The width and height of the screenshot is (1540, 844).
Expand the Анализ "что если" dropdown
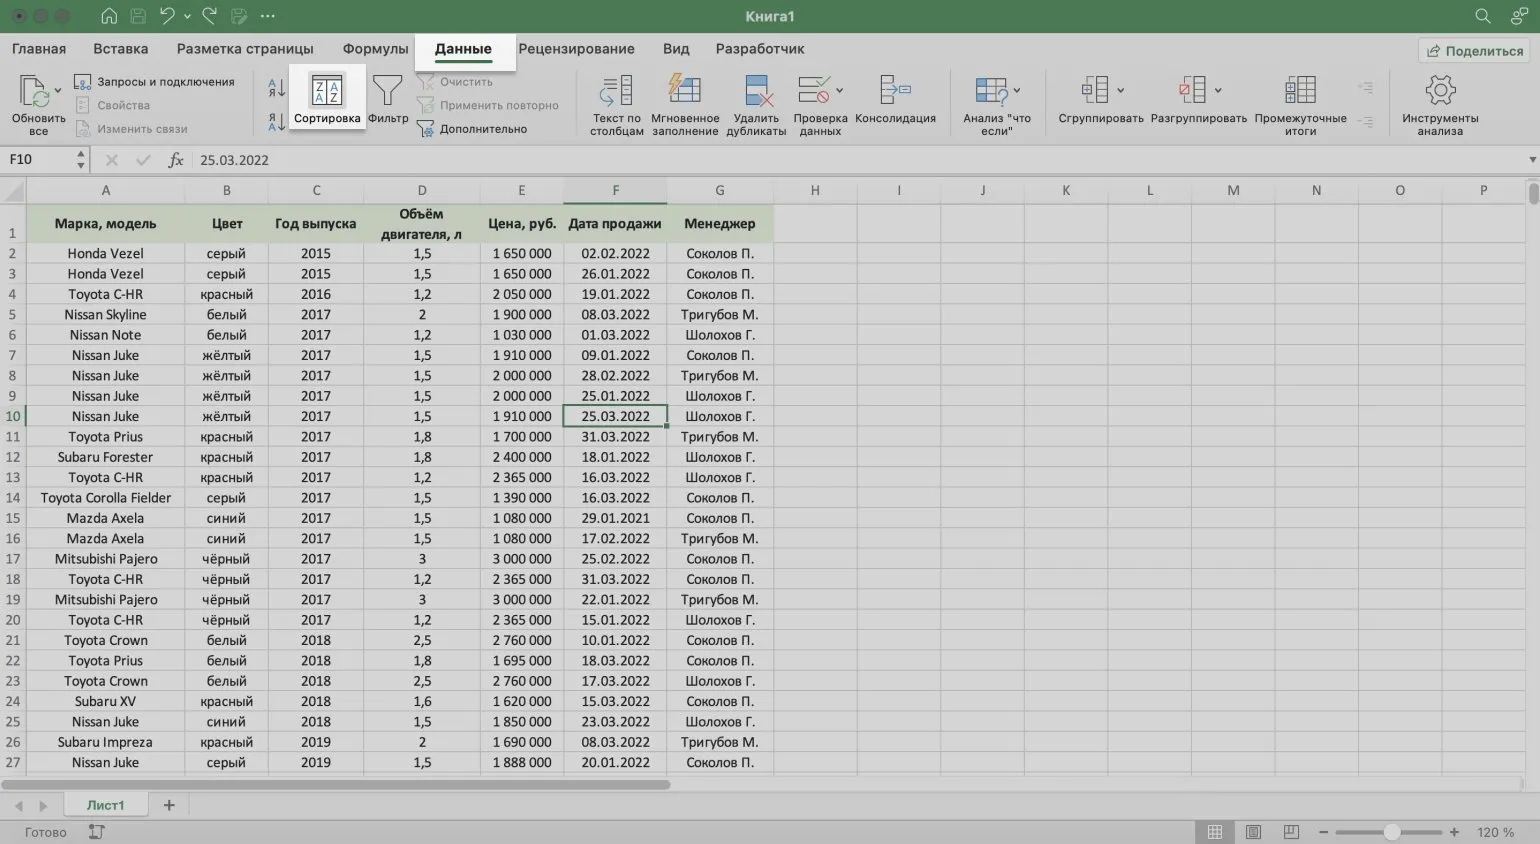(x=1017, y=91)
